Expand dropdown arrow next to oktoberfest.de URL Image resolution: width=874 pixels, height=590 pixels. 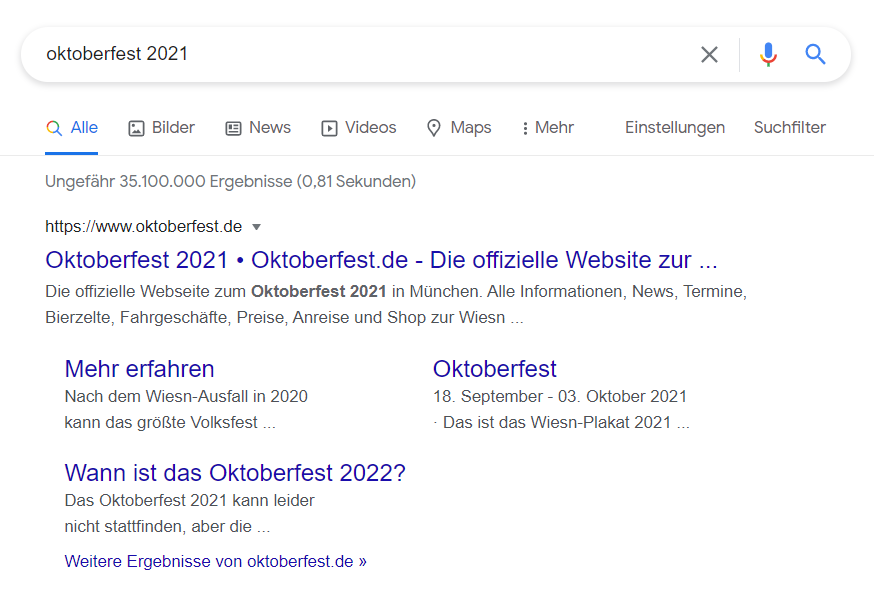tap(256, 227)
